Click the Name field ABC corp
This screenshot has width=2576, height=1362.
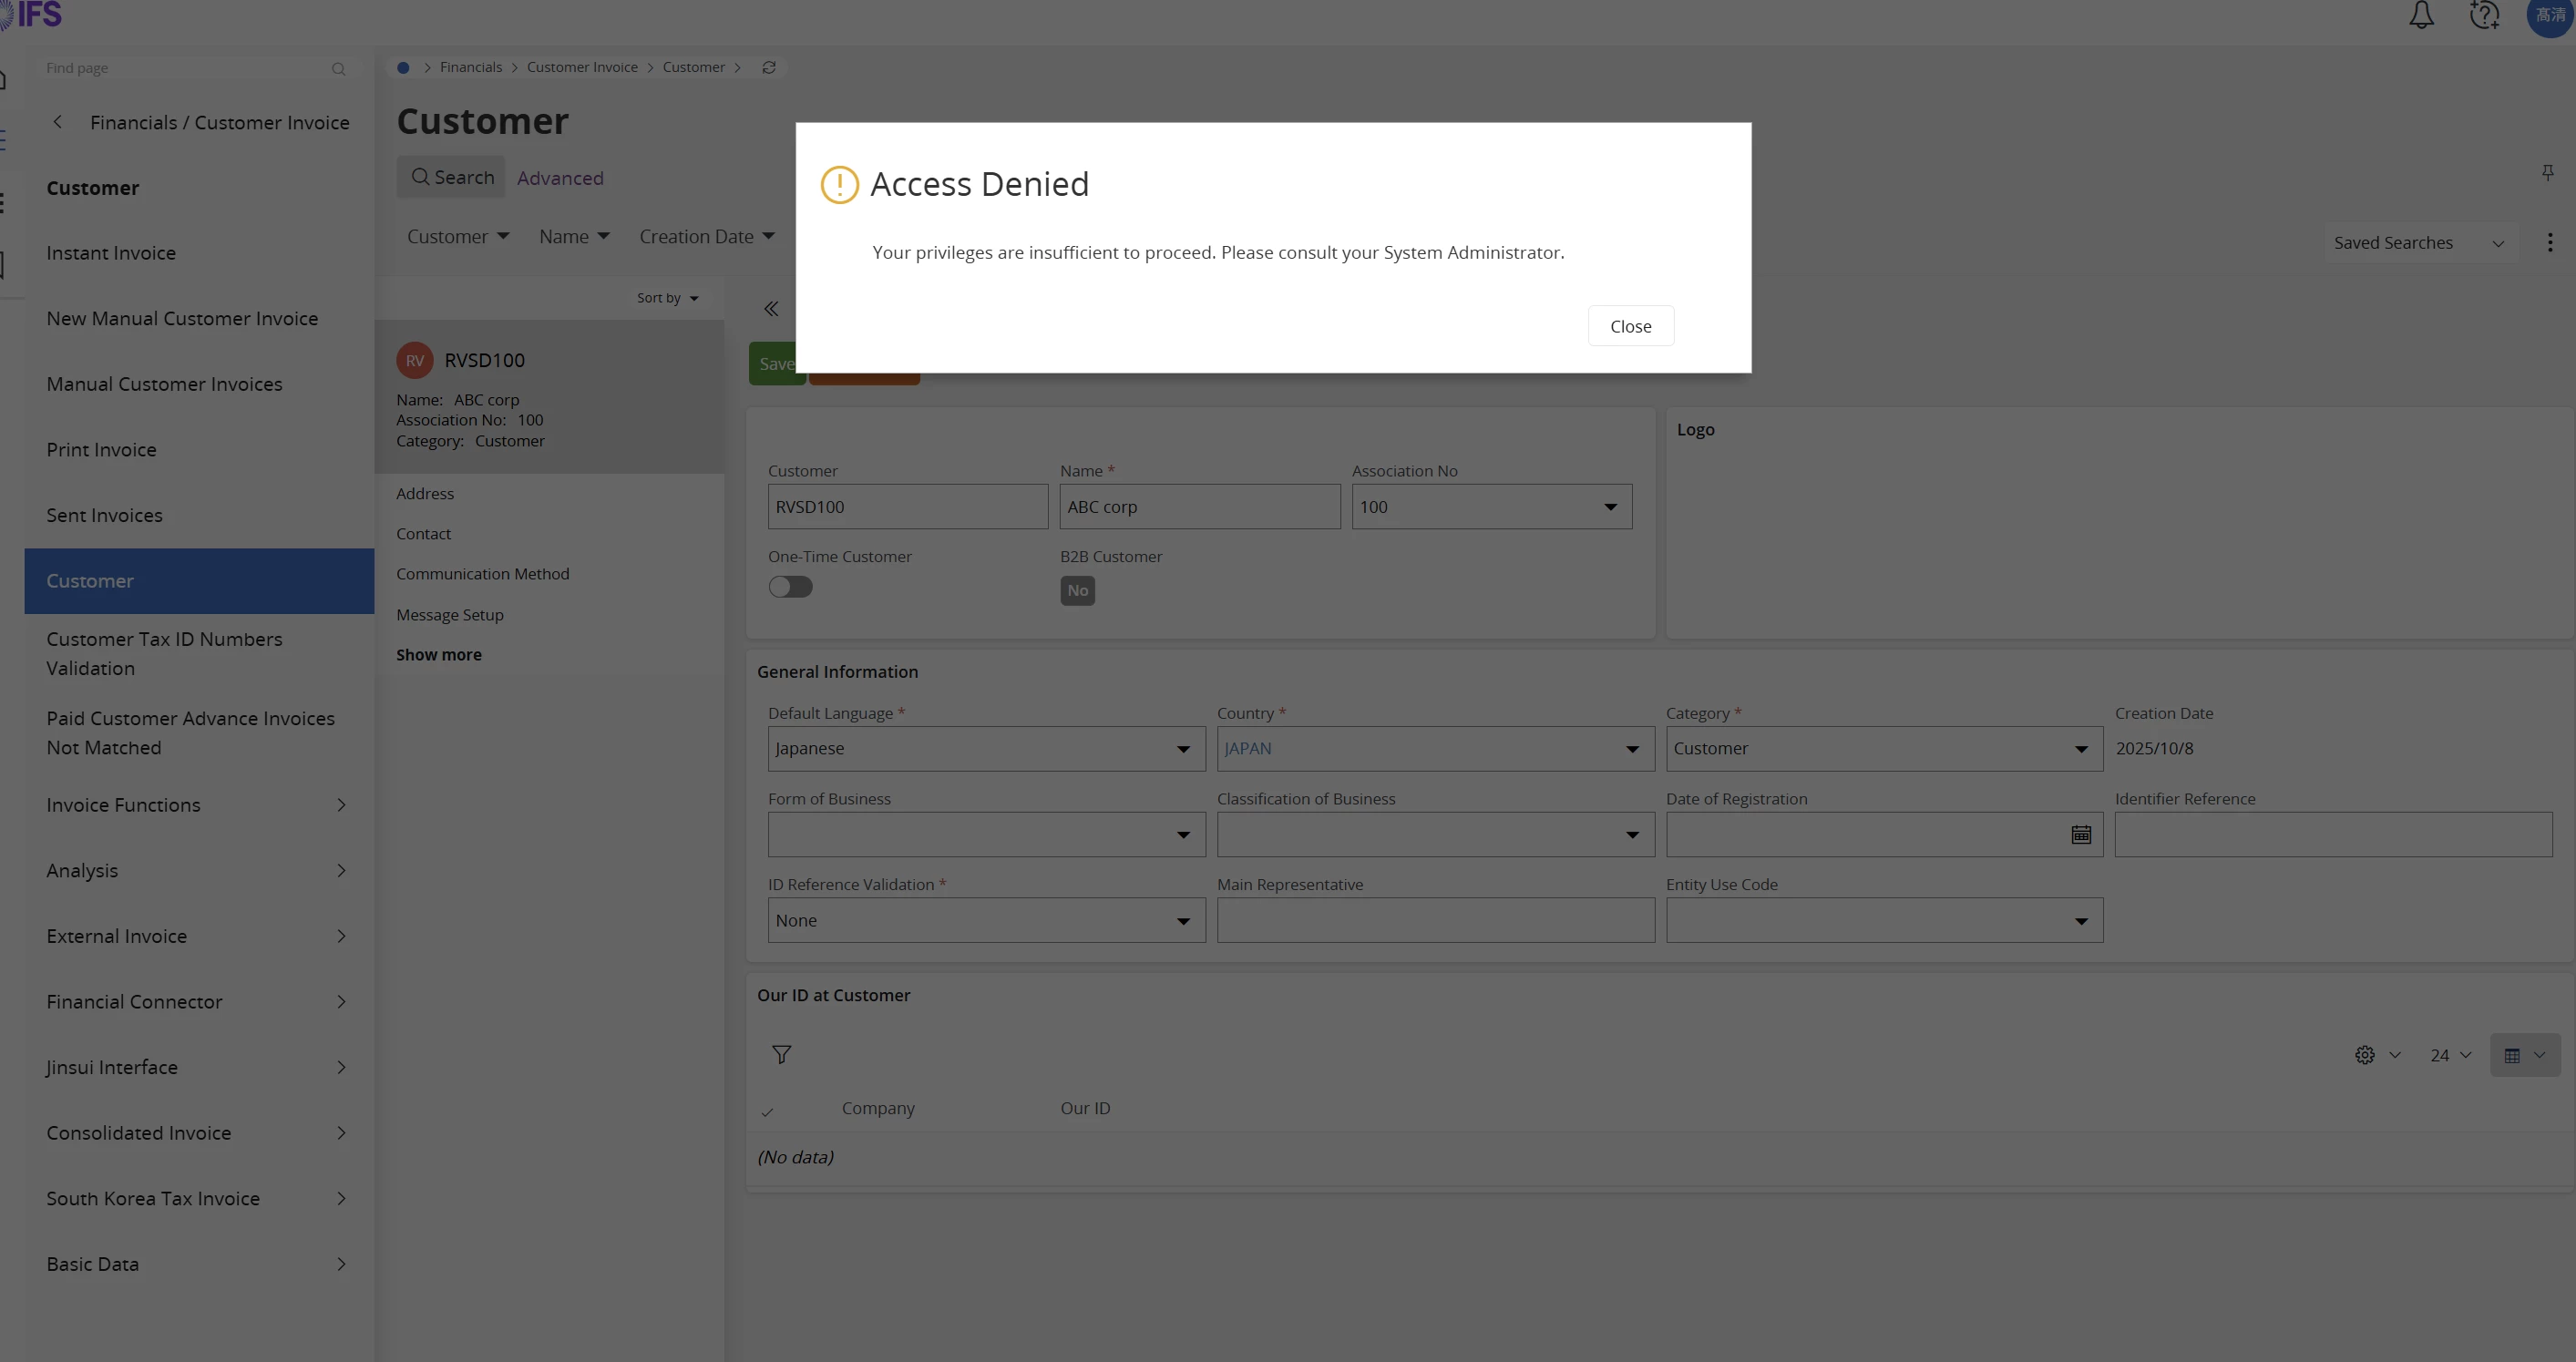pos(1199,507)
